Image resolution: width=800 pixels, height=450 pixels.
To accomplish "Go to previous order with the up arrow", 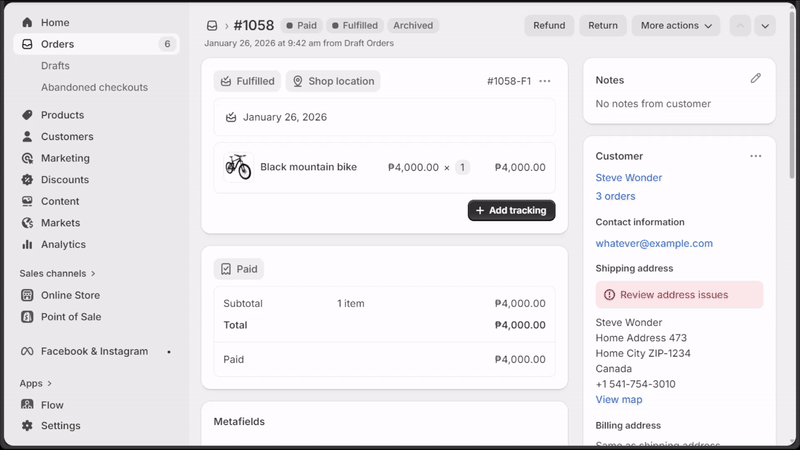I will (x=740, y=26).
